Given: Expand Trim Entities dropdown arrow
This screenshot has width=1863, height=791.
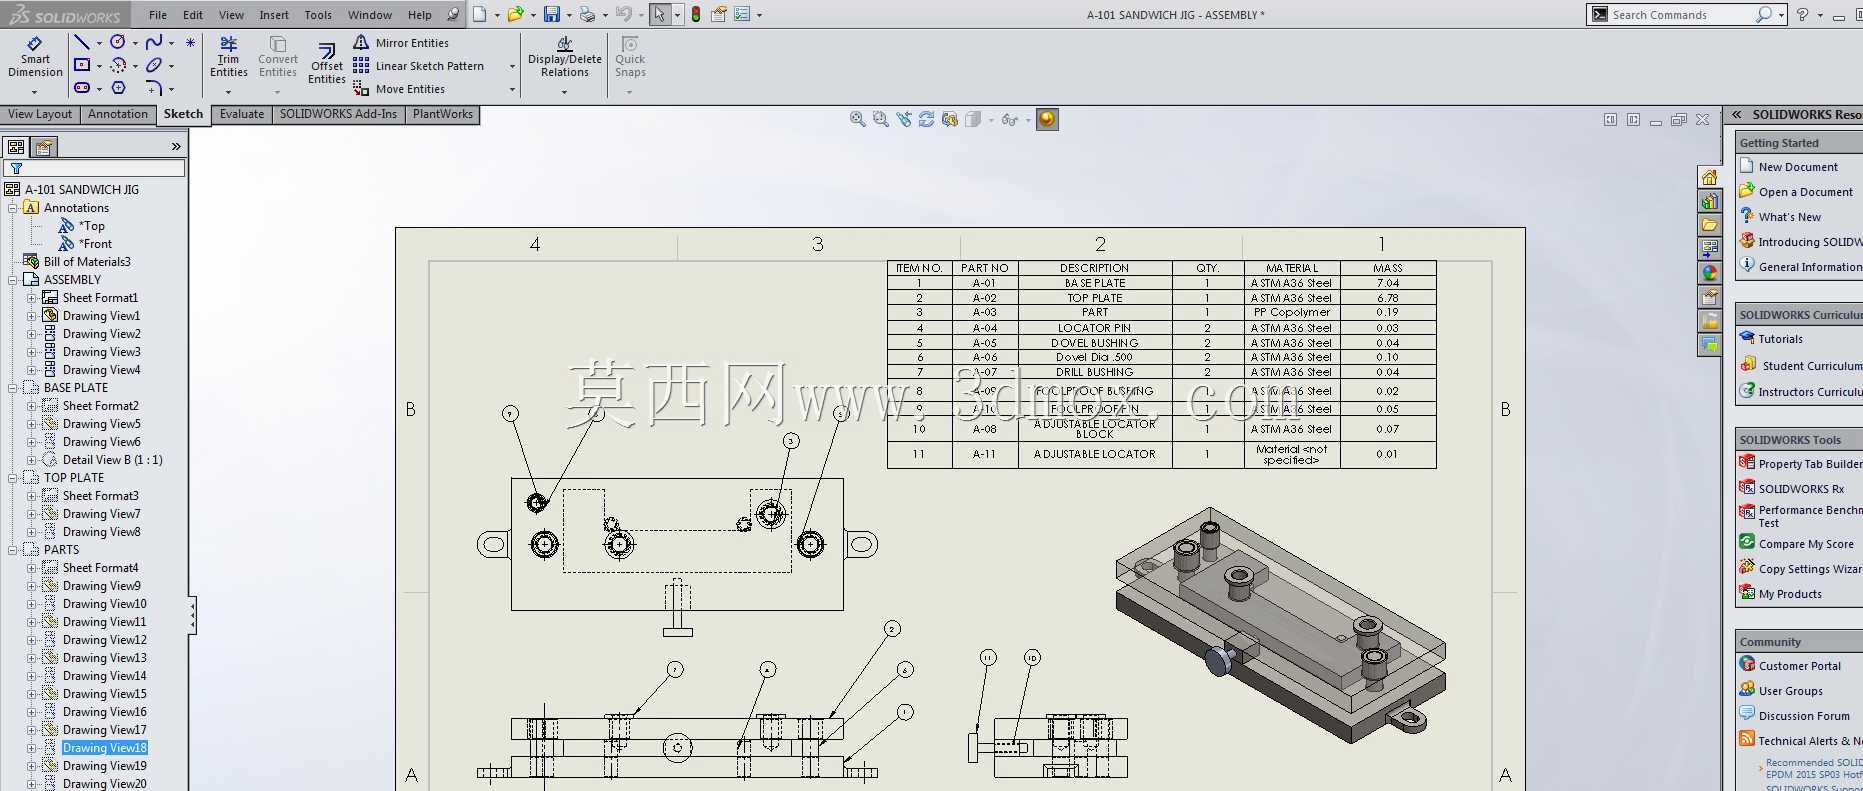Looking at the screenshot, I should tap(229, 92).
